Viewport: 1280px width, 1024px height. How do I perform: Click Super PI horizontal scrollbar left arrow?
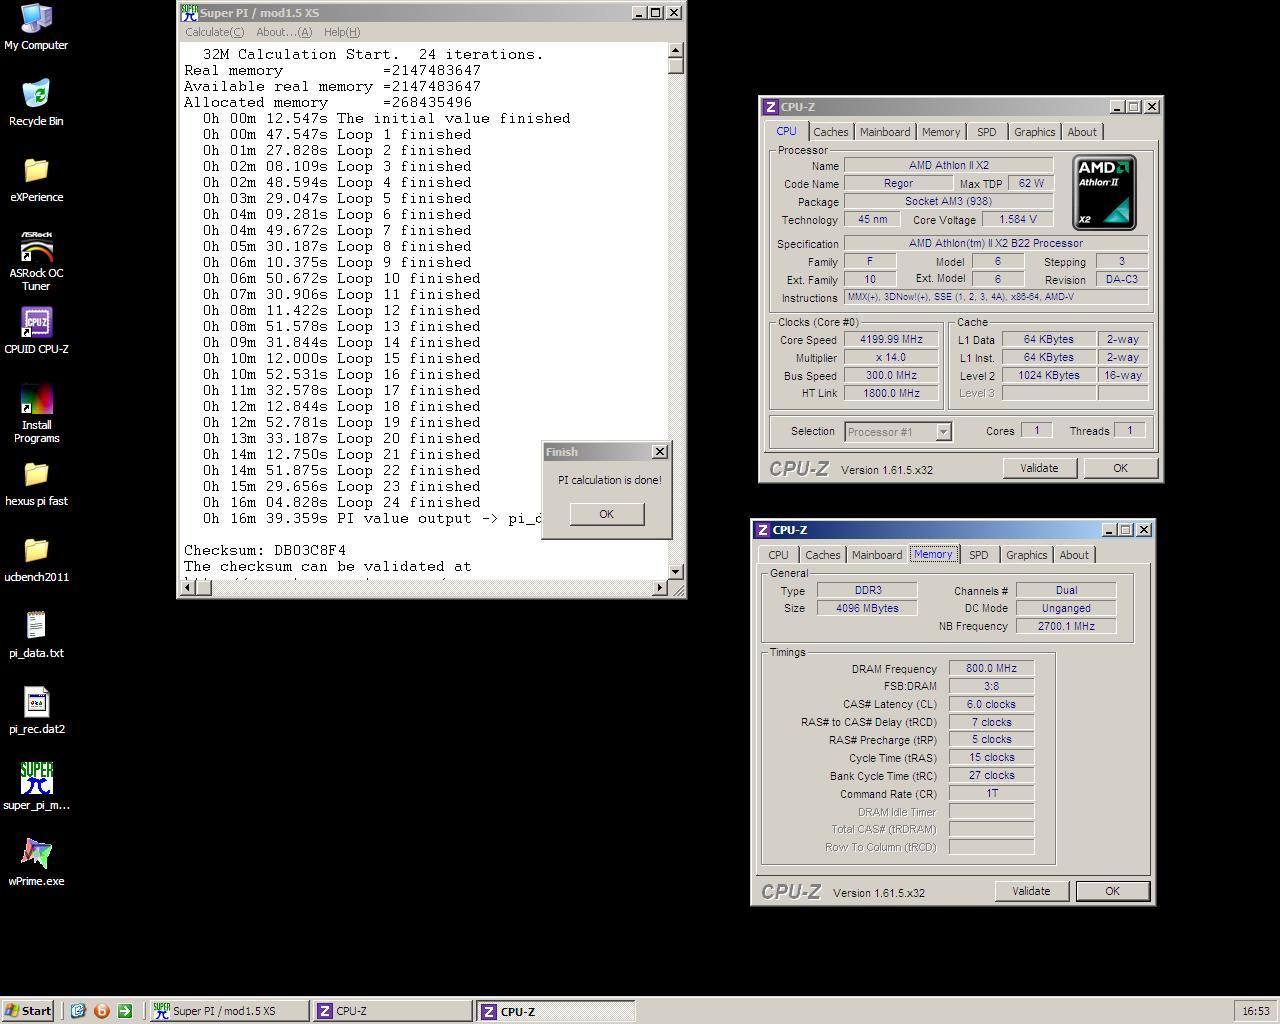(189, 588)
